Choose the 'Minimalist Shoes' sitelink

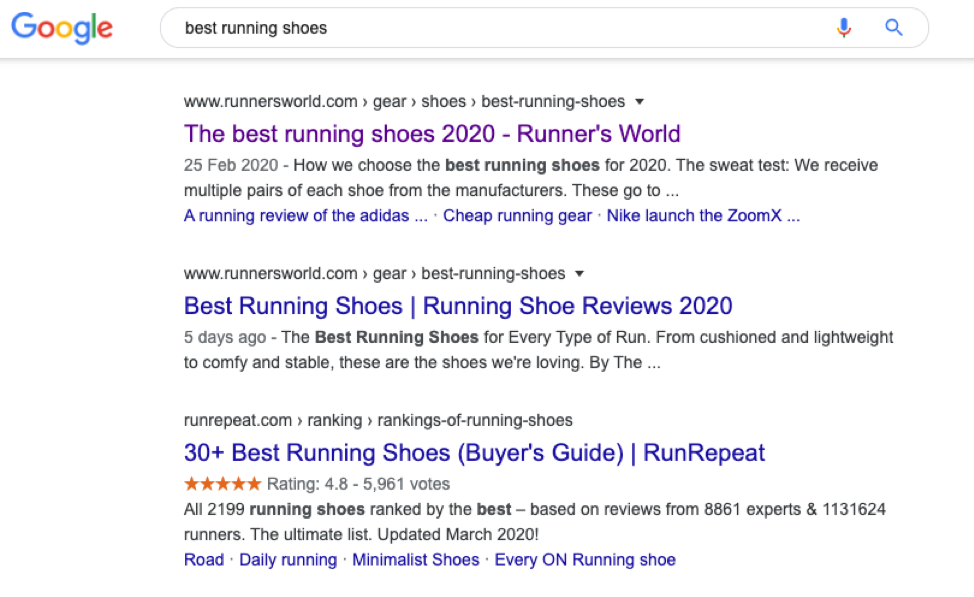(x=416, y=560)
